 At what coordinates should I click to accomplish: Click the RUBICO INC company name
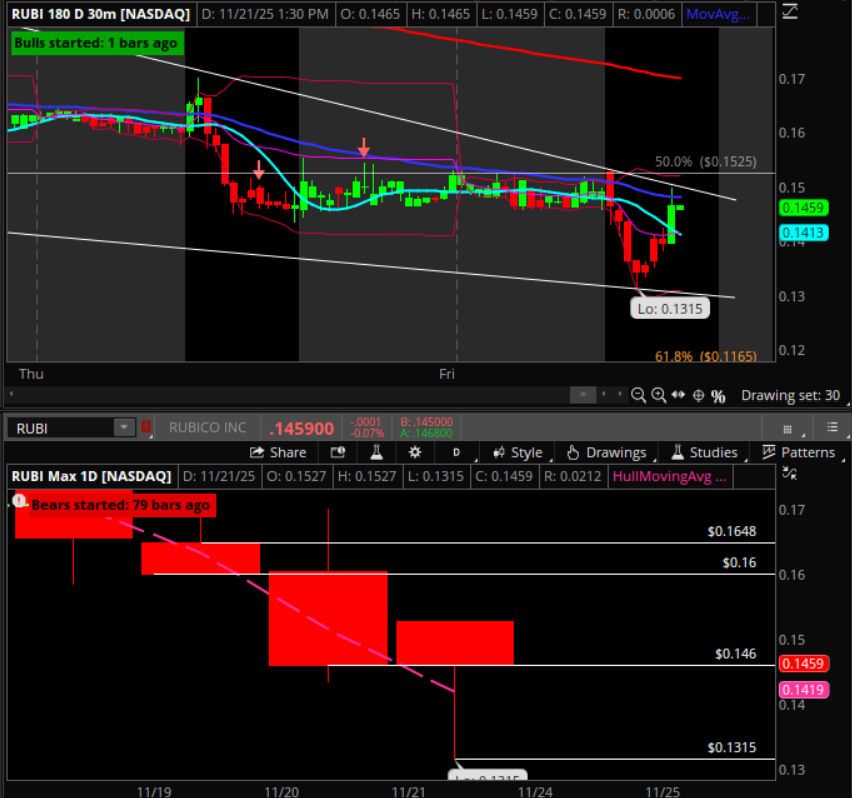pyautogui.click(x=208, y=428)
